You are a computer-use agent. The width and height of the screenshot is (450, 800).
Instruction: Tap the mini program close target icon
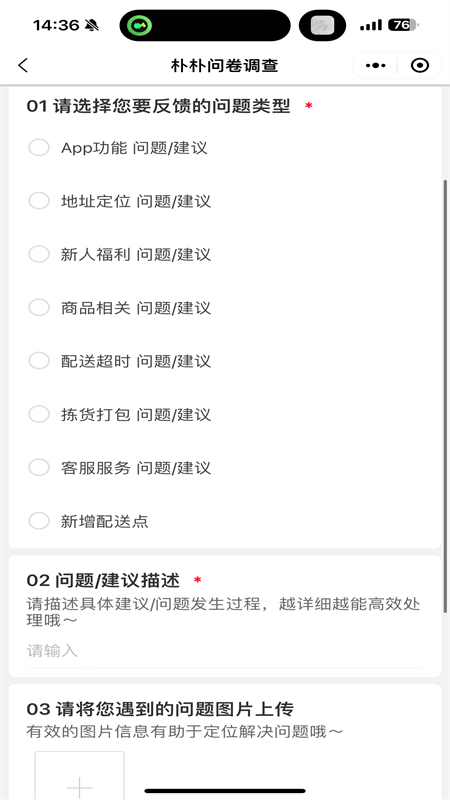[420, 65]
